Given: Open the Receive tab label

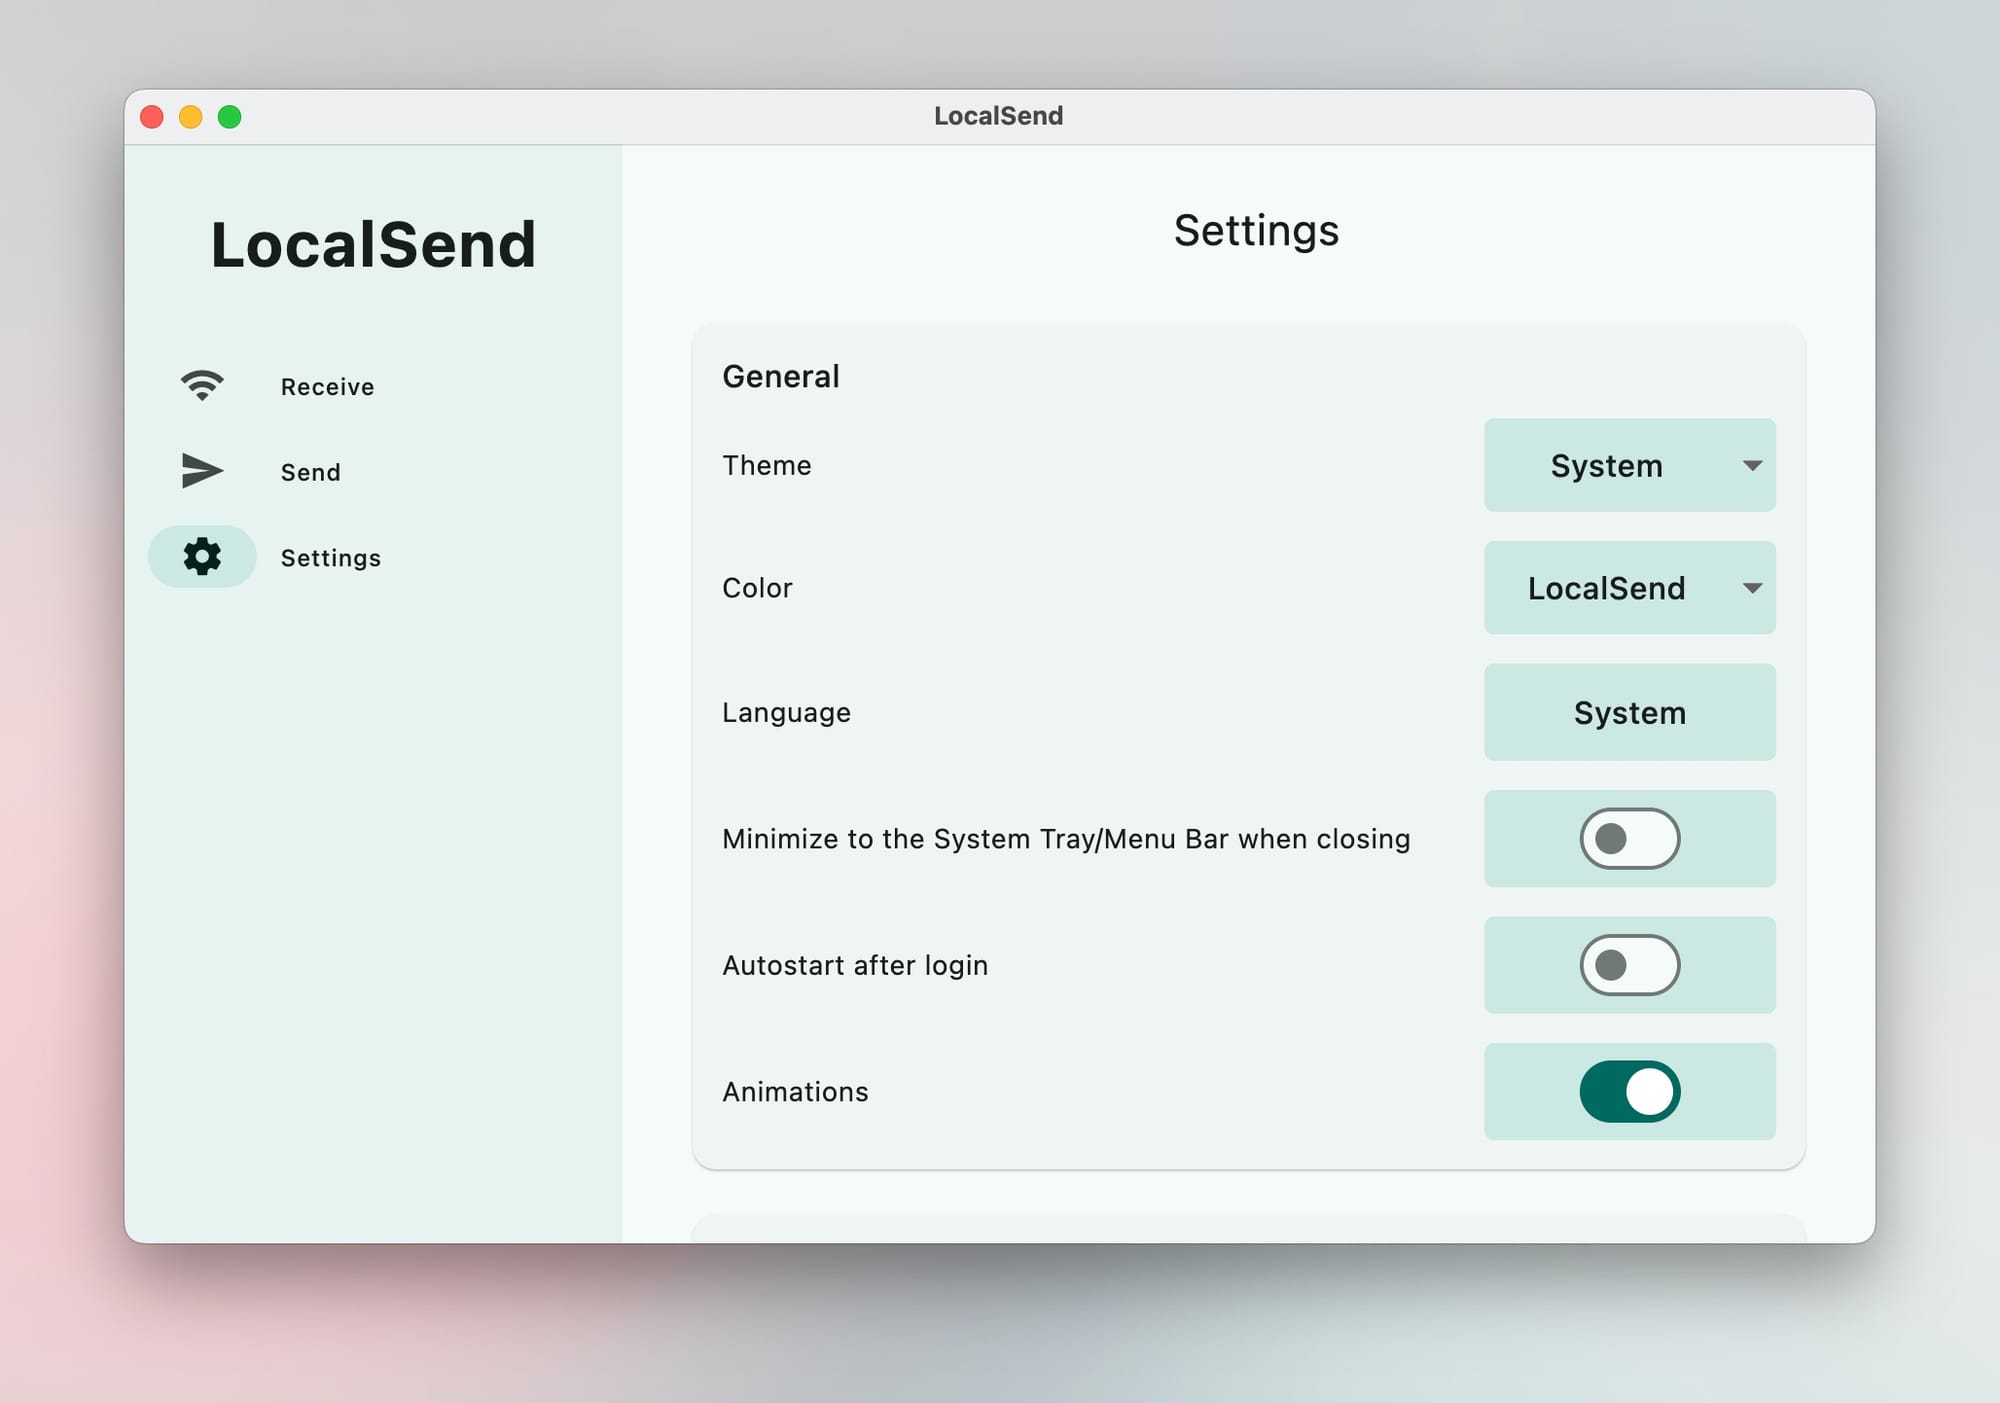Looking at the screenshot, I should pyautogui.click(x=327, y=387).
